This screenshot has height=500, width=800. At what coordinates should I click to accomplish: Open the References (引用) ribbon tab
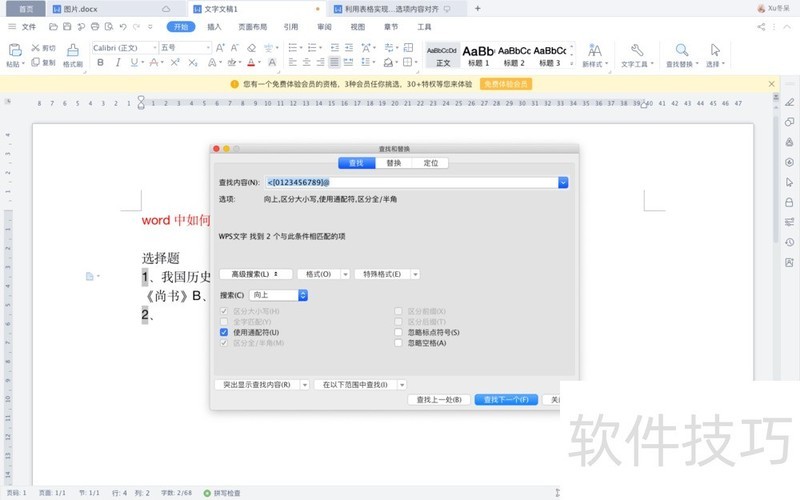click(291, 27)
